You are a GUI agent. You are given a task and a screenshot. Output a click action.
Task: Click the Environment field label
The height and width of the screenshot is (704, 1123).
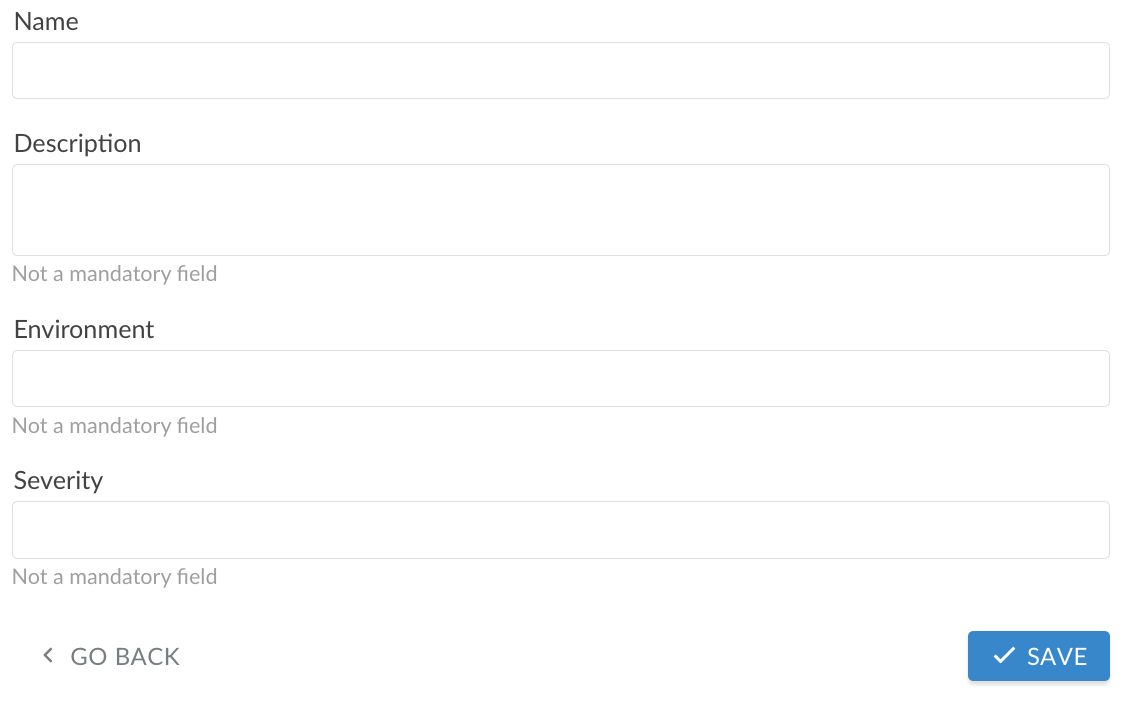pos(84,330)
